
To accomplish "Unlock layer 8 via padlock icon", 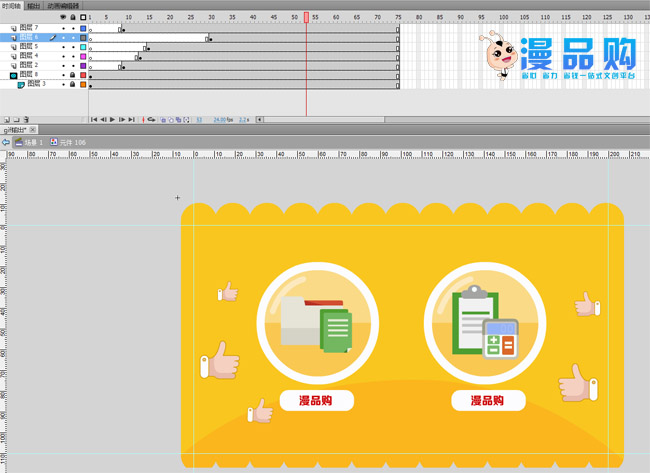I will [x=73, y=75].
